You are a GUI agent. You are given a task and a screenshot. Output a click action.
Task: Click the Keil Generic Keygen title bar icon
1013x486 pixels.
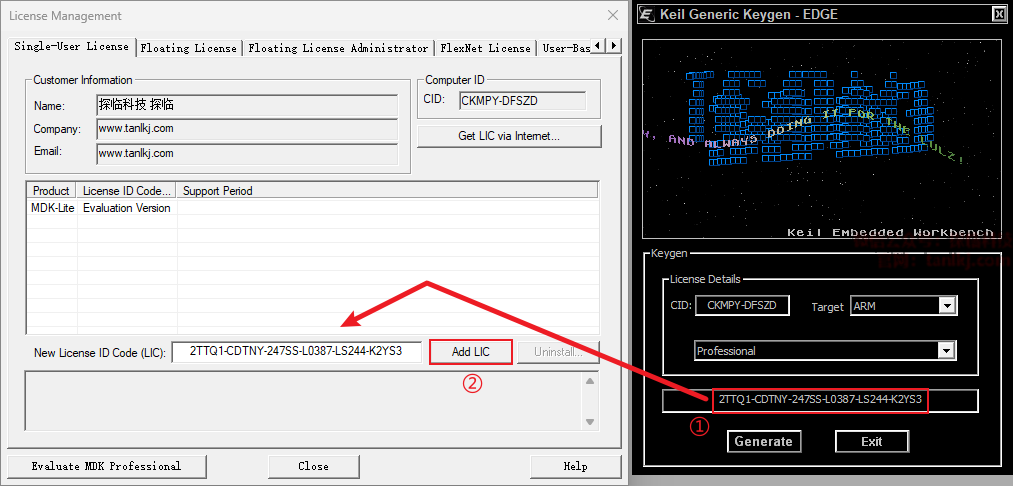[648, 14]
